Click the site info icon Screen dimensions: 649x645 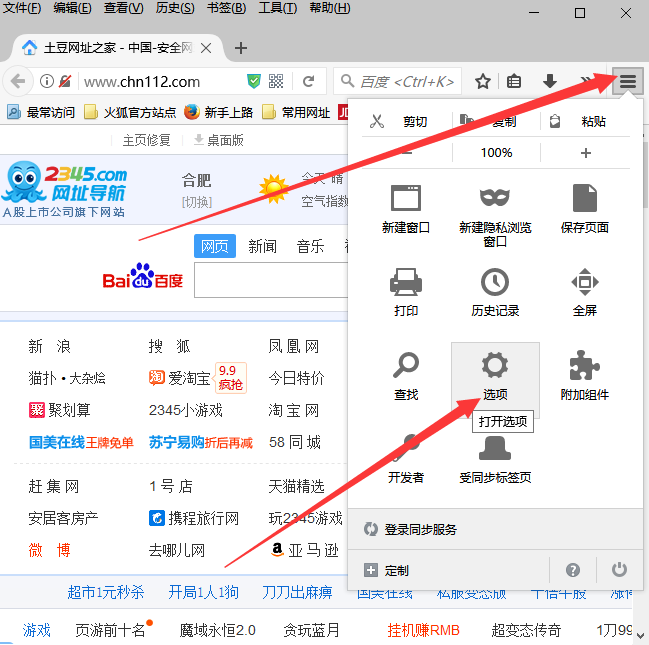click(x=47, y=81)
